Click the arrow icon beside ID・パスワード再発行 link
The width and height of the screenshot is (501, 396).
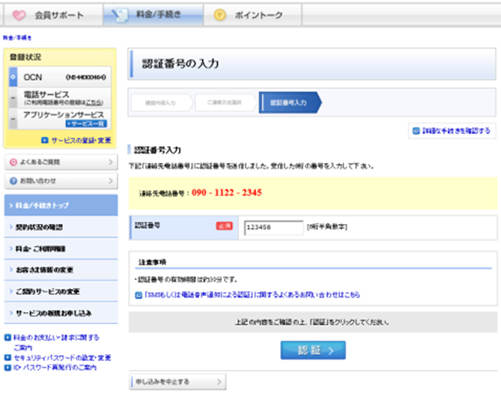(x=8, y=368)
